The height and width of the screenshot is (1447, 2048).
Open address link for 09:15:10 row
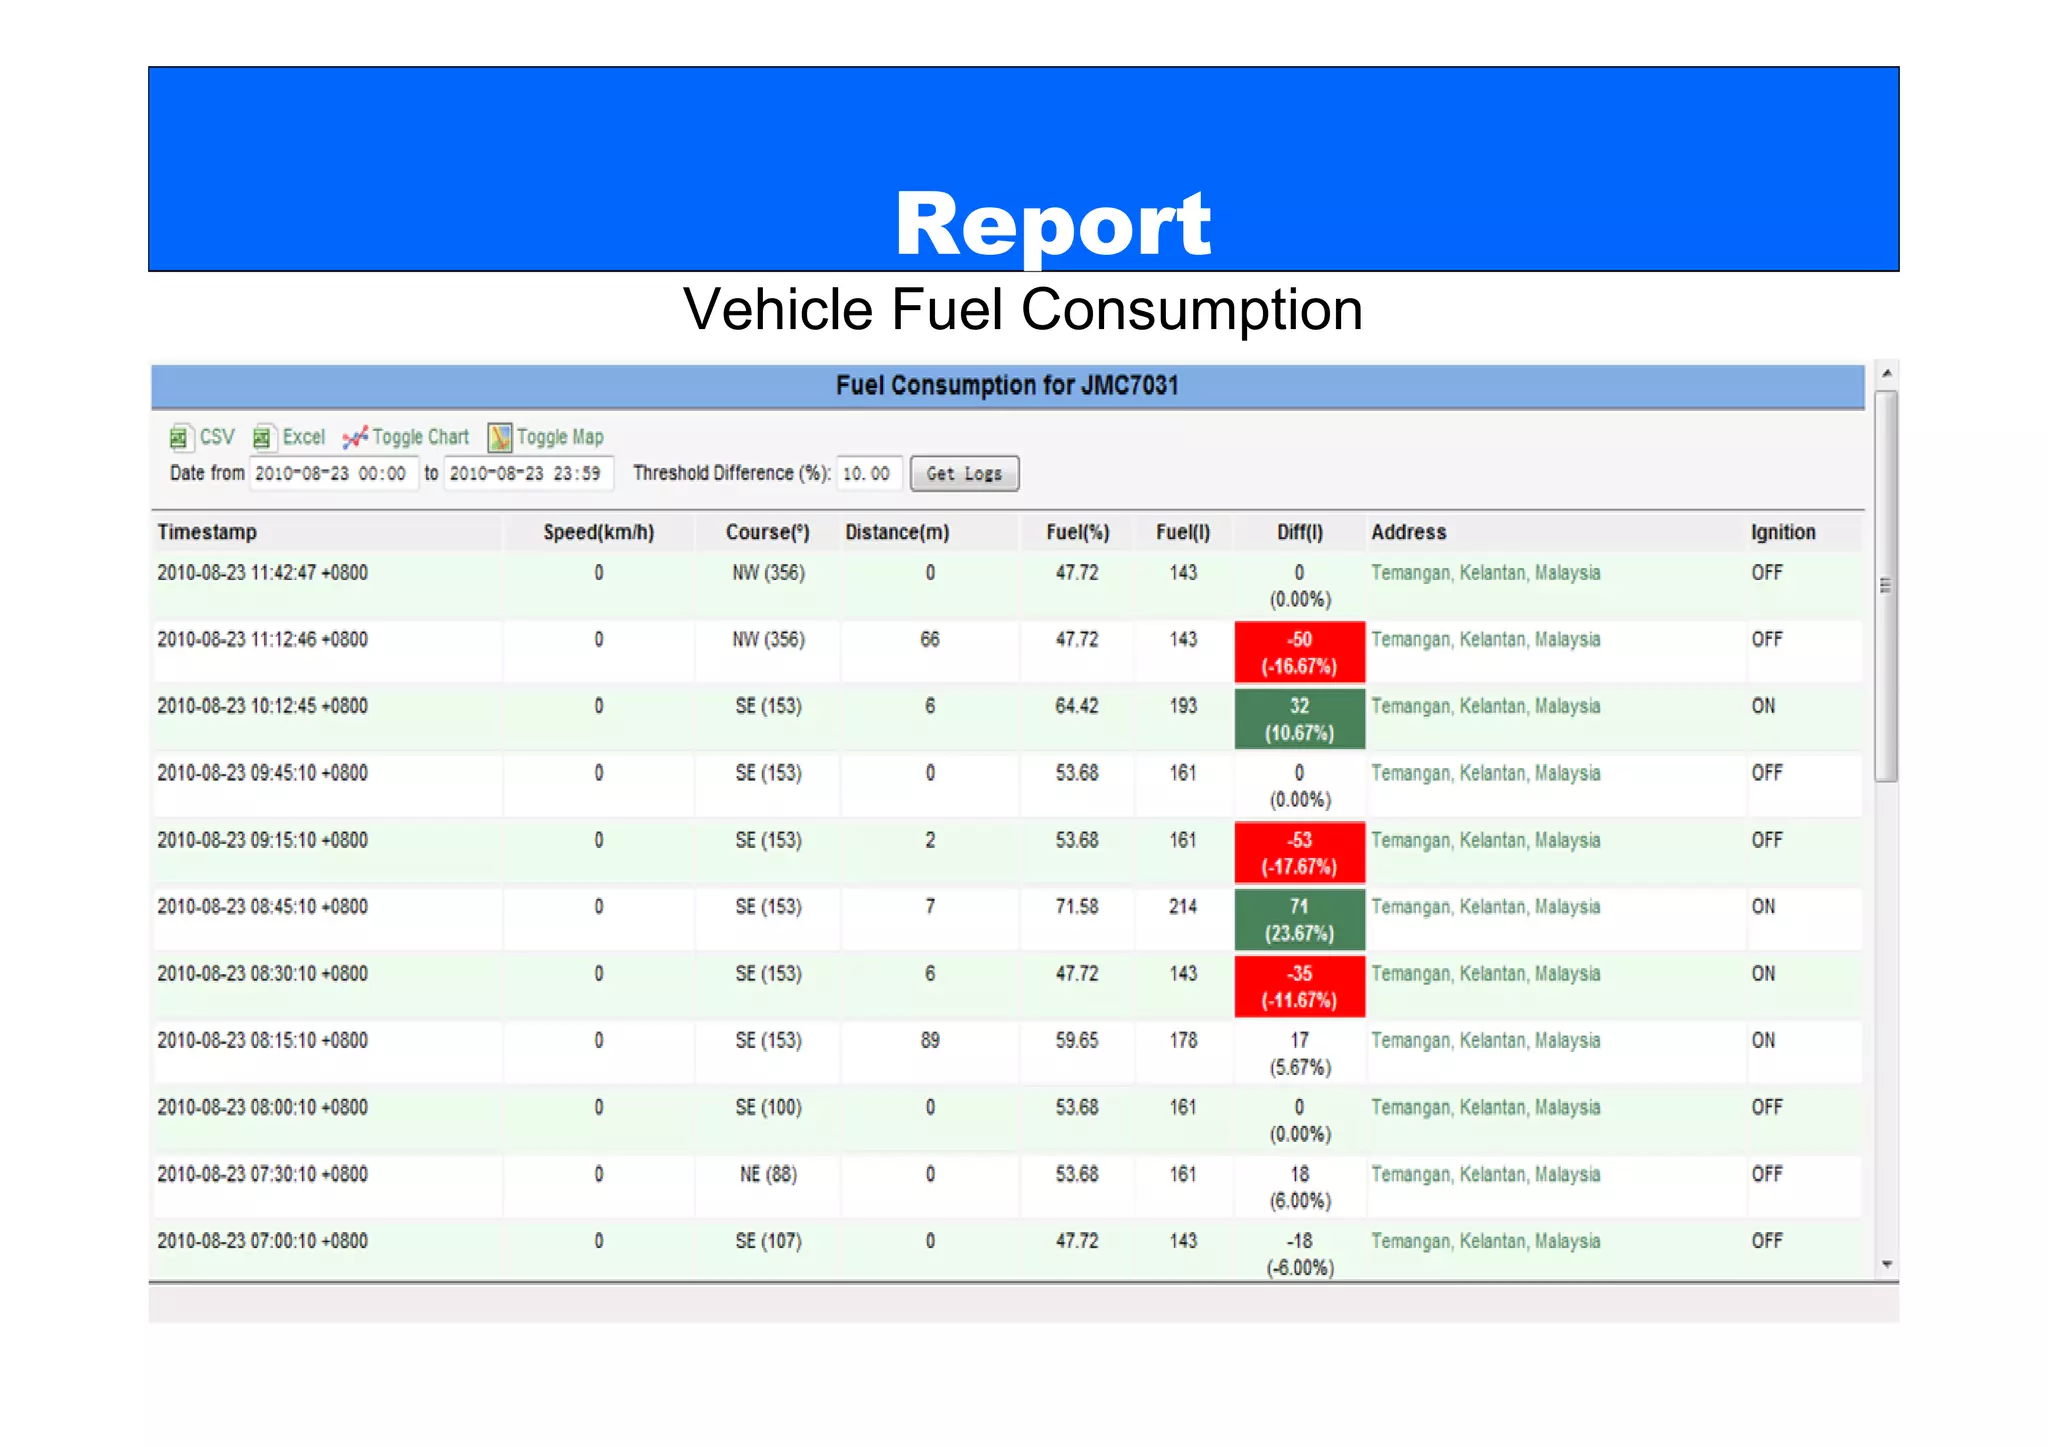point(1485,841)
